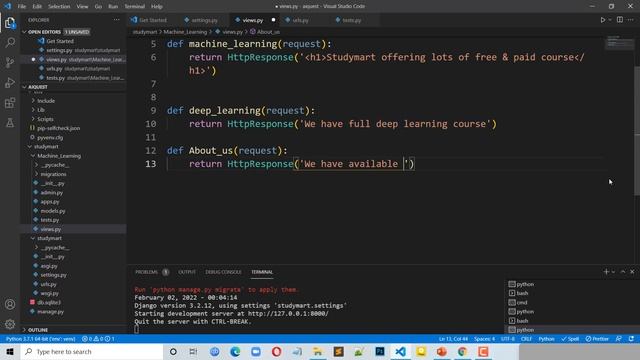Open Manage gear settings icon

click(x=10, y=324)
